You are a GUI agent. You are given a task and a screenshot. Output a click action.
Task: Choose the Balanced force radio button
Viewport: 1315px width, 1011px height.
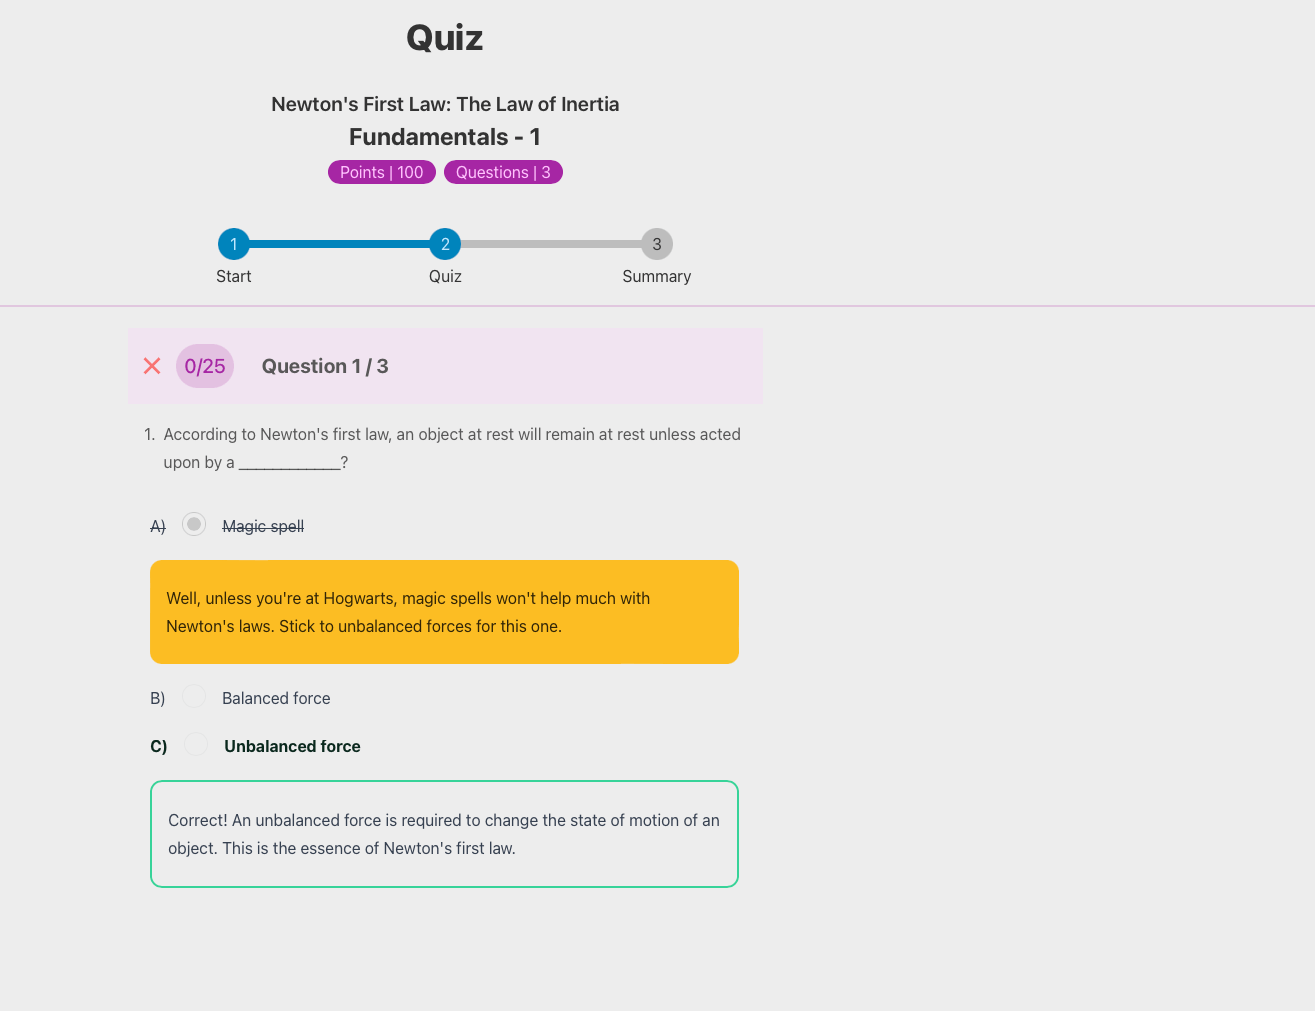point(194,697)
